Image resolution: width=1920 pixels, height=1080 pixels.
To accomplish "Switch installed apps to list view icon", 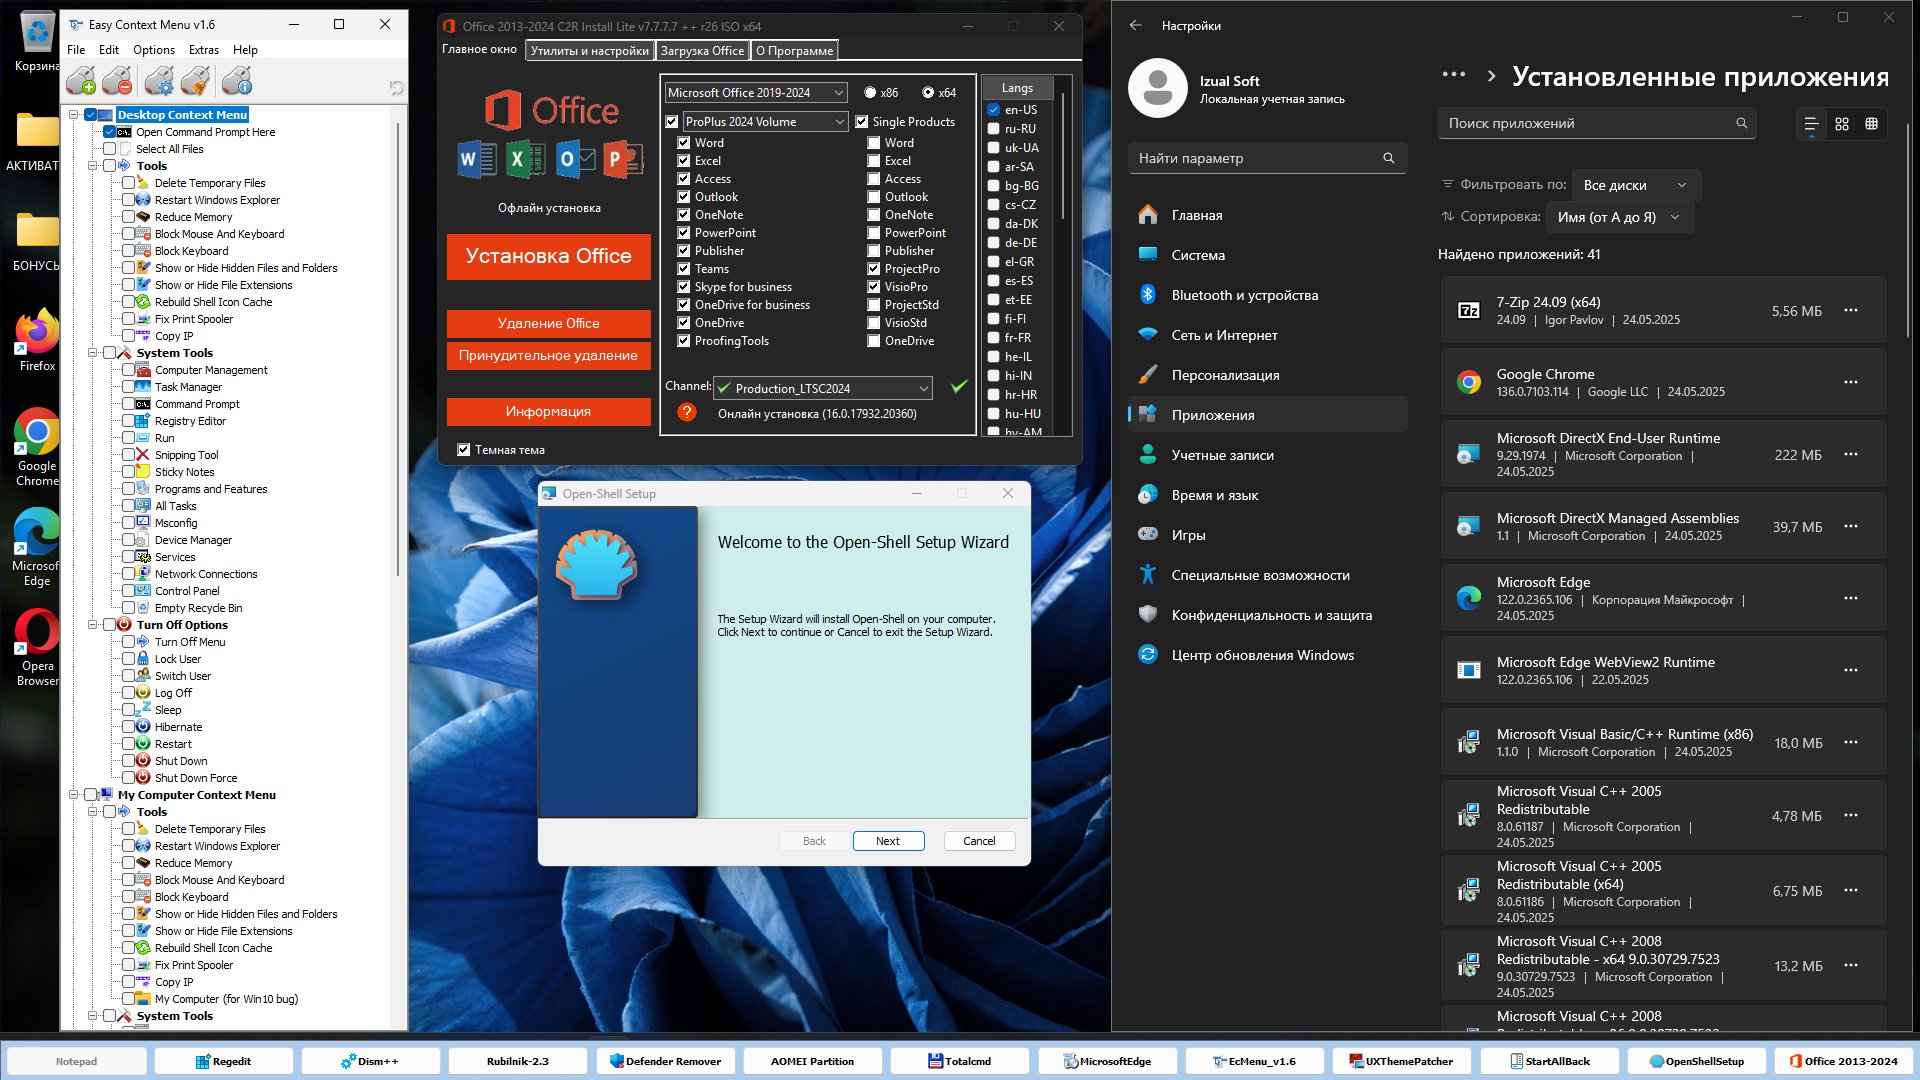I will click(x=1811, y=124).
